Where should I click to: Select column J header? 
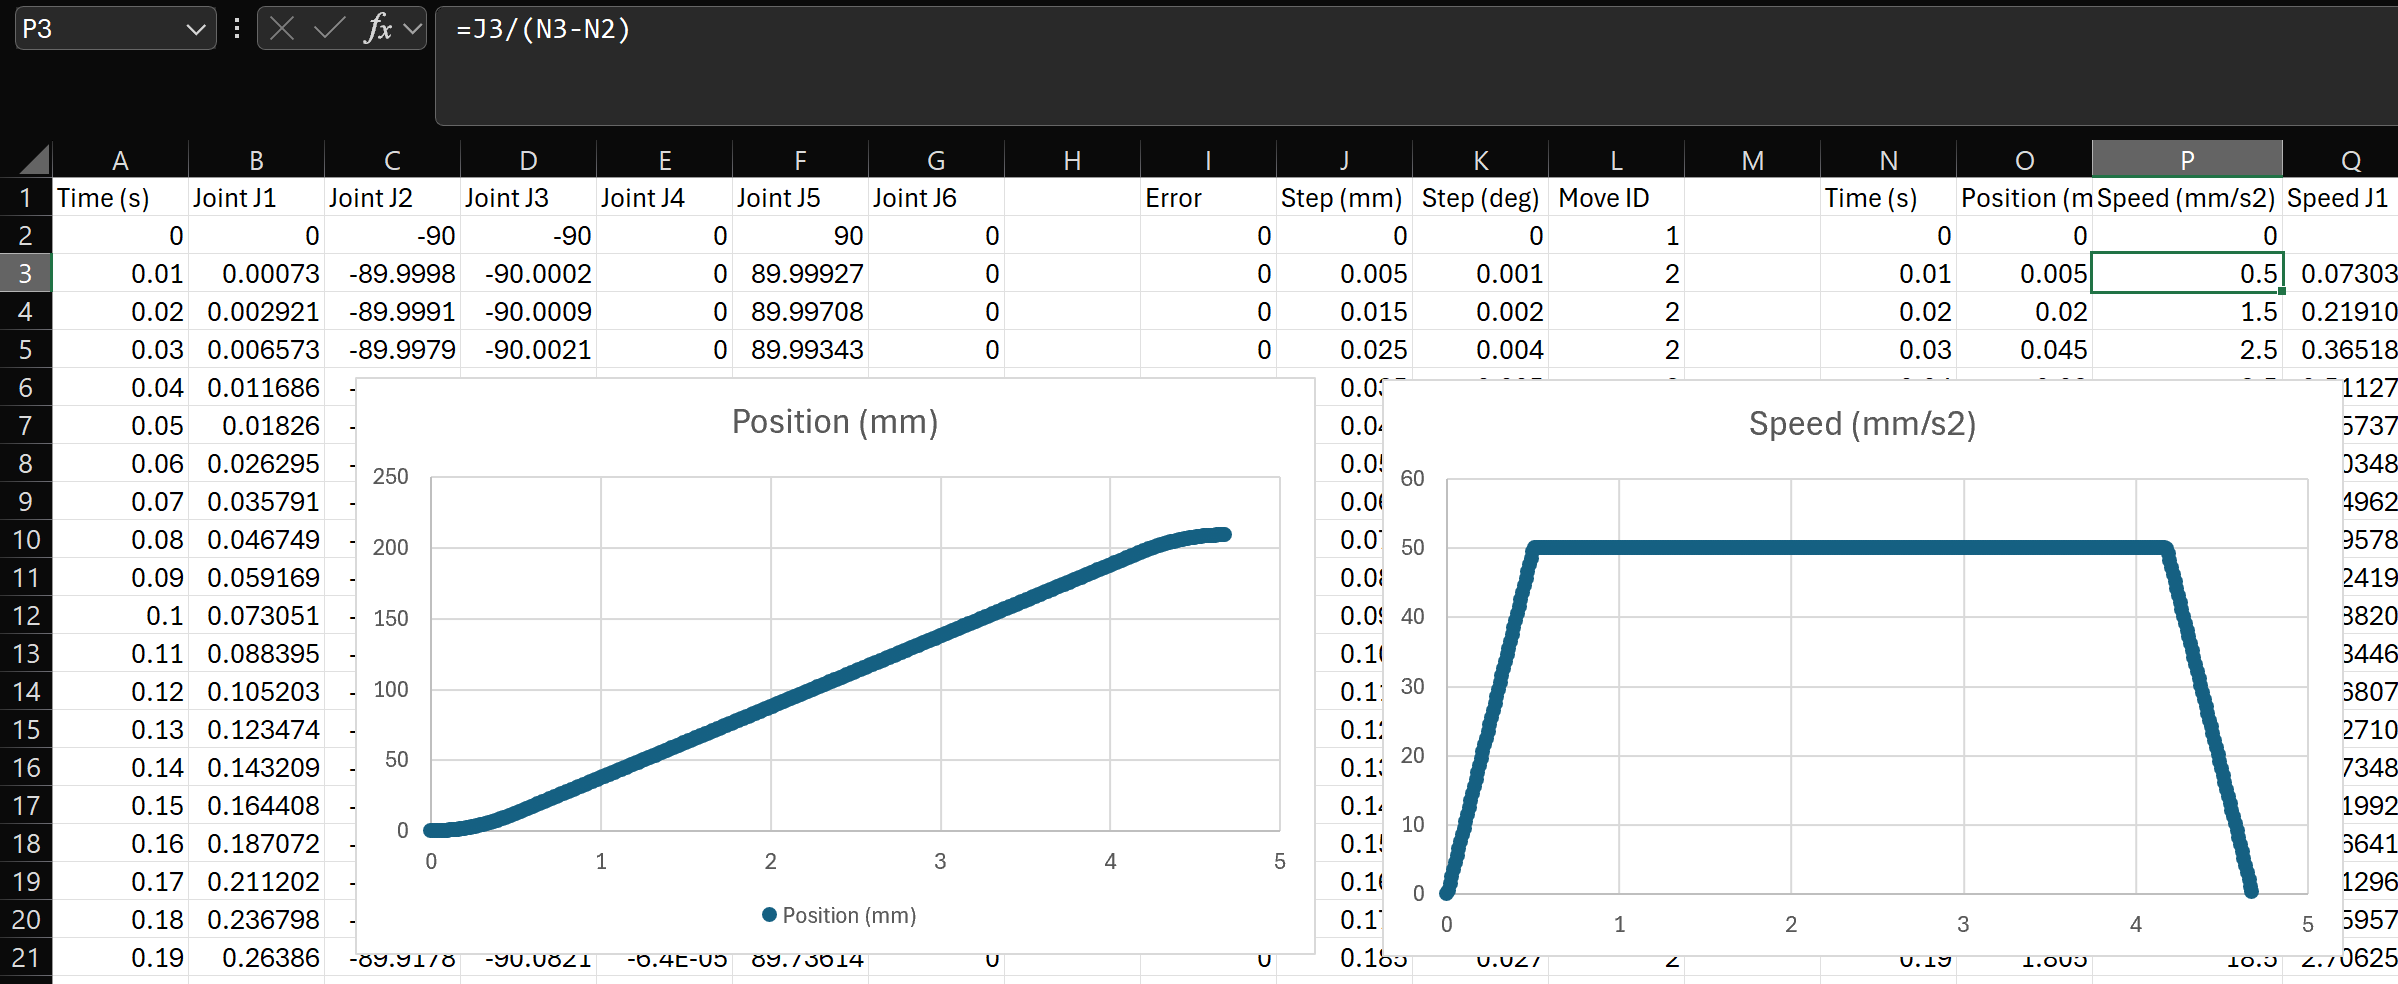pyautogui.click(x=1343, y=160)
